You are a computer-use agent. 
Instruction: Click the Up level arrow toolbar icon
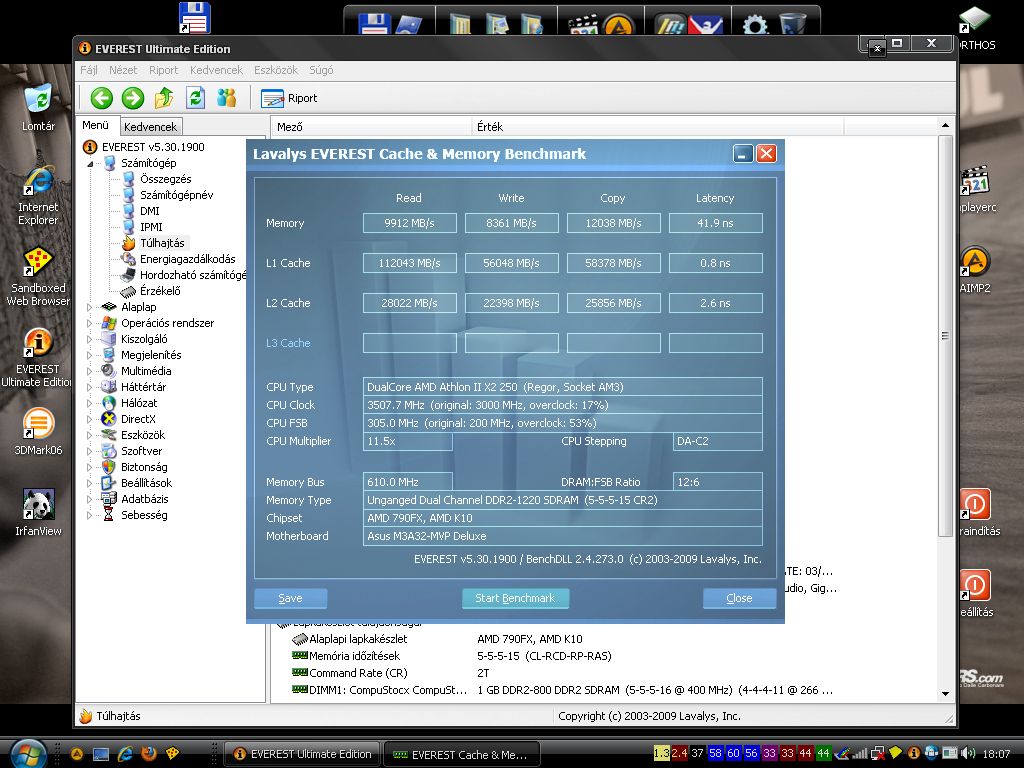tap(164, 98)
